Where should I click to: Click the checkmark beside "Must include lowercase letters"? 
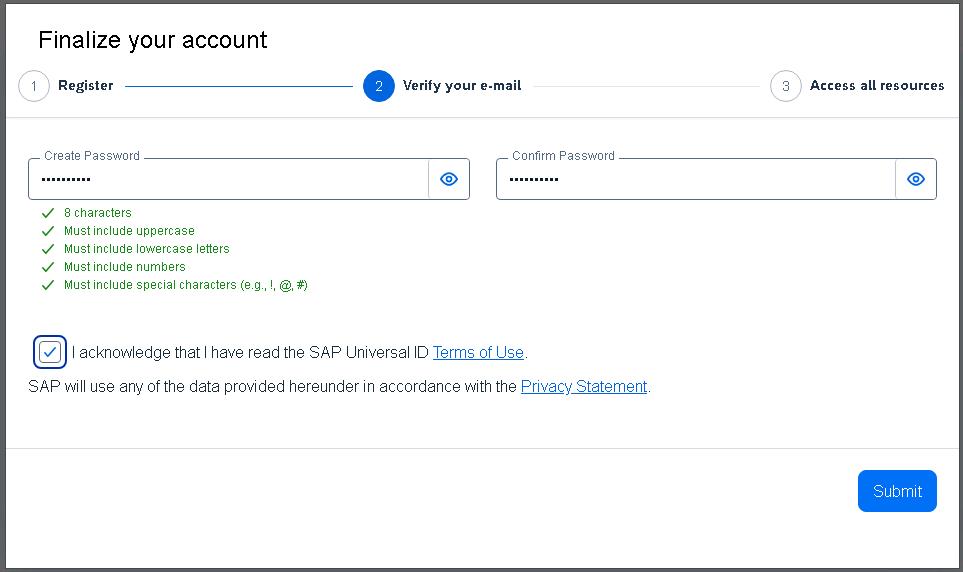pyautogui.click(x=47, y=249)
